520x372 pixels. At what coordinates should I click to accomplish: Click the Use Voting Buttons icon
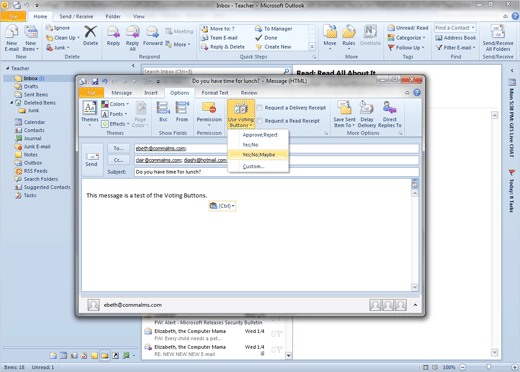tap(241, 114)
